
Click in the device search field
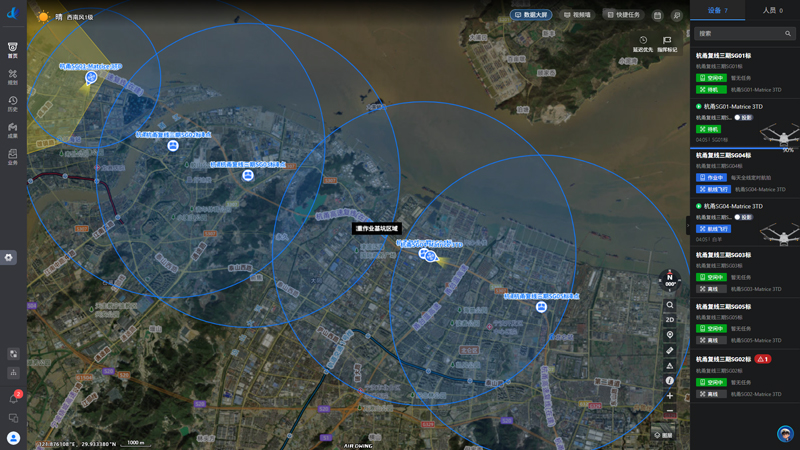tap(744, 34)
